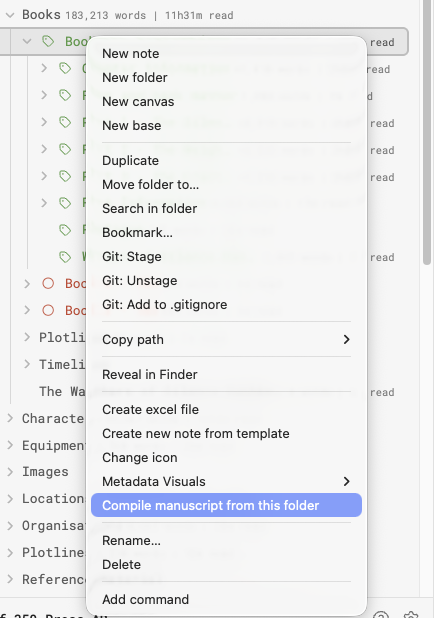Viewport: 434px width, 618px height.
Task: Click Add command at the menu bottom
Action: pos(226,600)
